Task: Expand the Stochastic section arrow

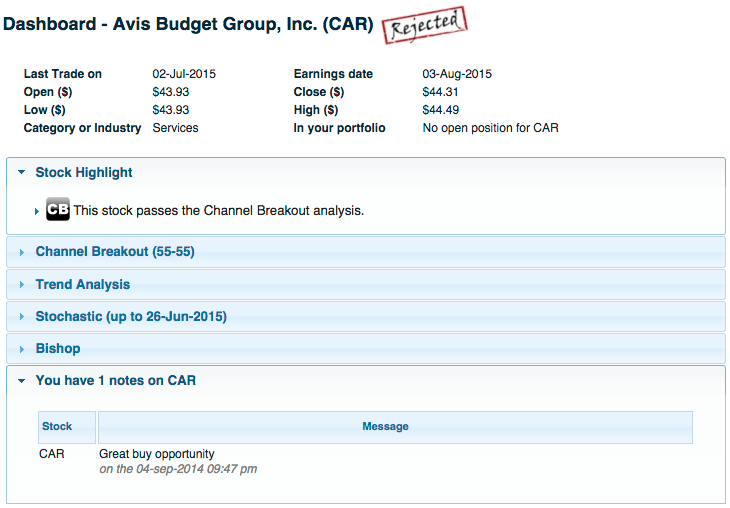Action: tap(22, 317)
